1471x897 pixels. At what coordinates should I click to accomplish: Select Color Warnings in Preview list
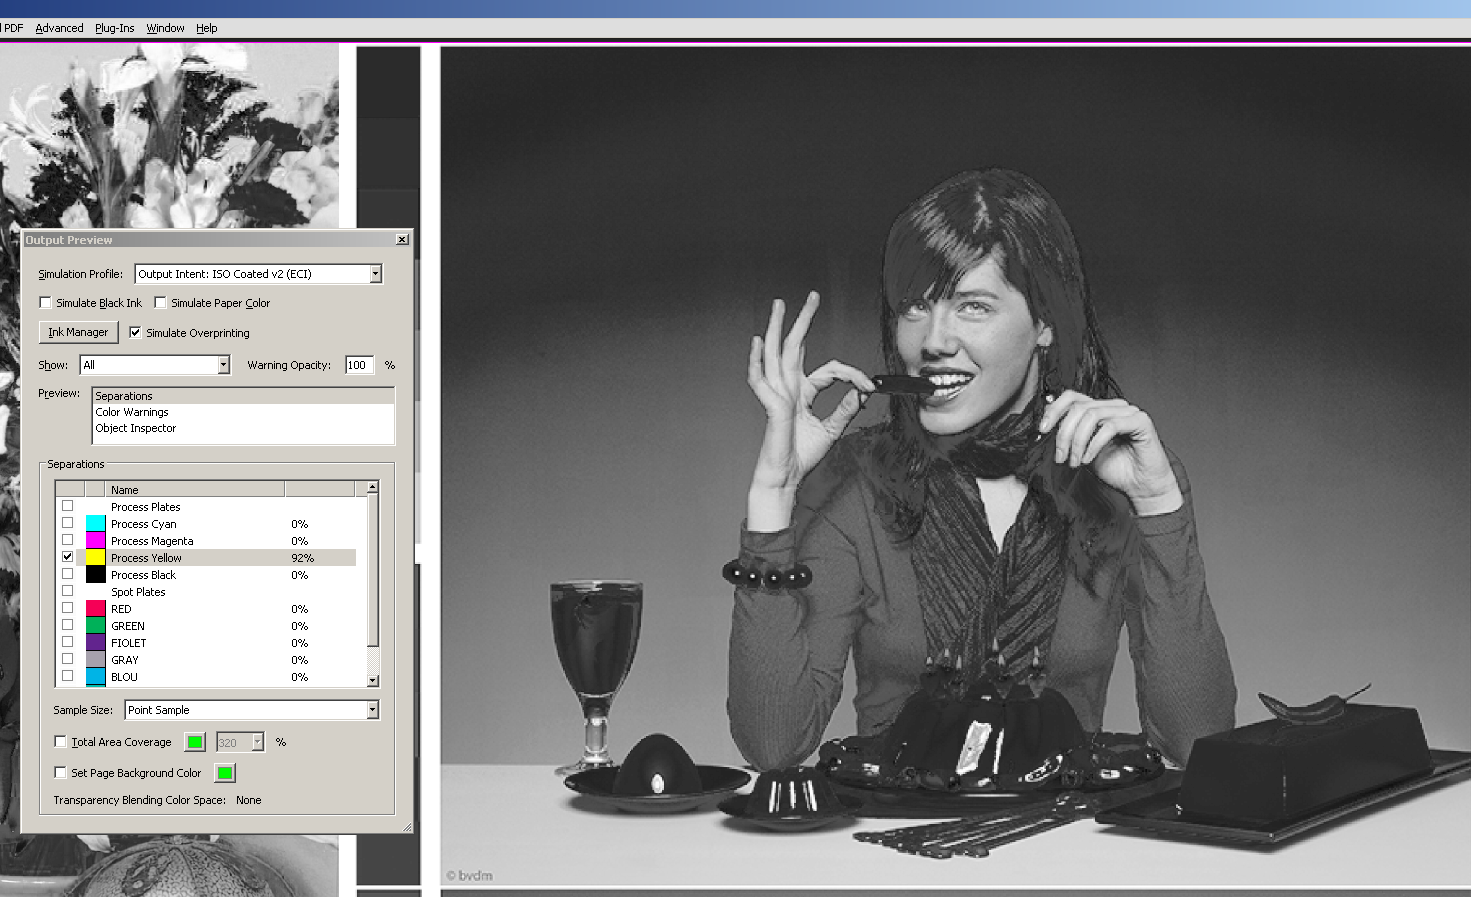coord(132,412)
